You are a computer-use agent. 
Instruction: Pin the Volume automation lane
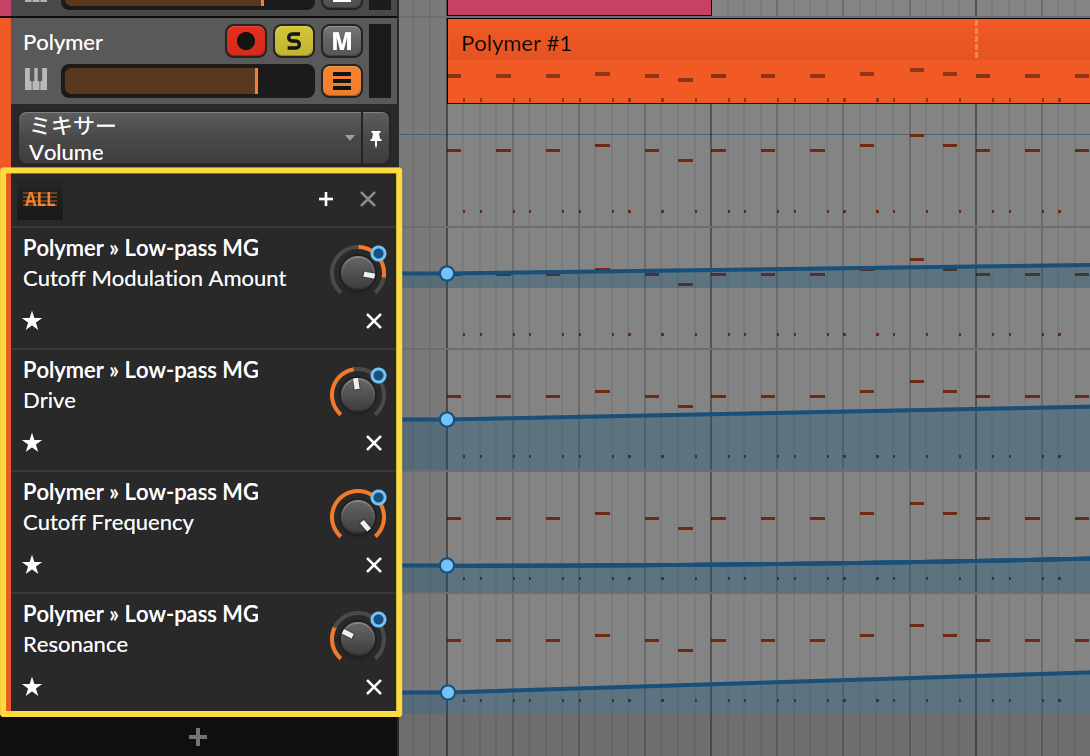point(376,138)
